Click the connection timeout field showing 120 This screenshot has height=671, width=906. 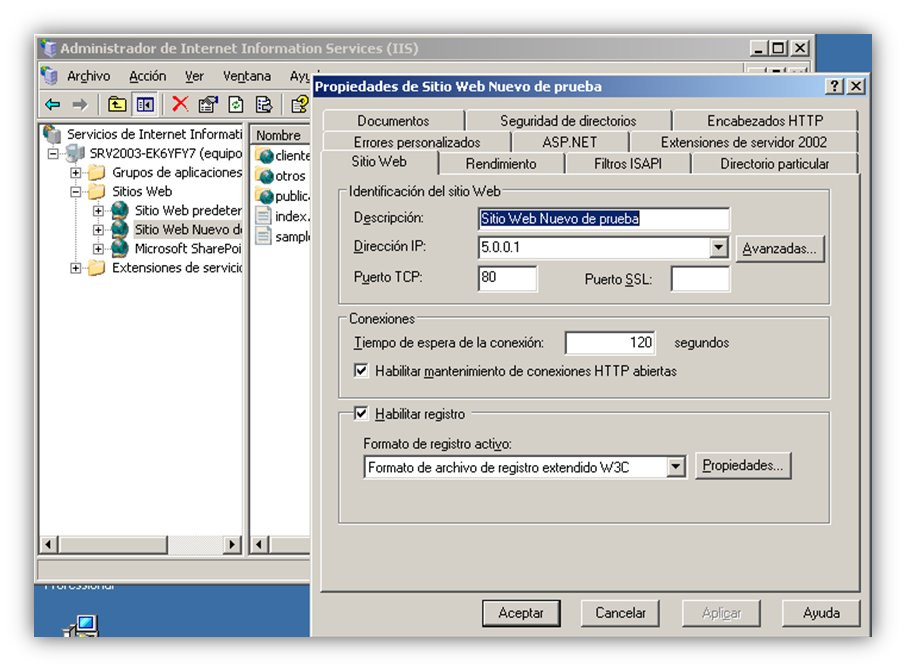tap(610, 343)
